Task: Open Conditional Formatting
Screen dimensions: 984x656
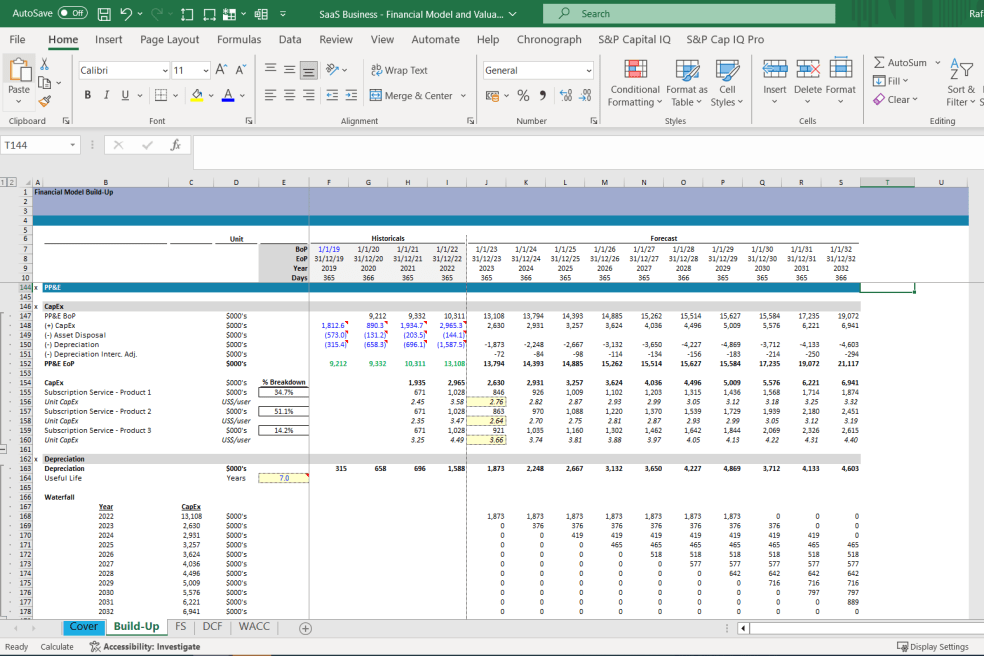Action: [634, 82]
